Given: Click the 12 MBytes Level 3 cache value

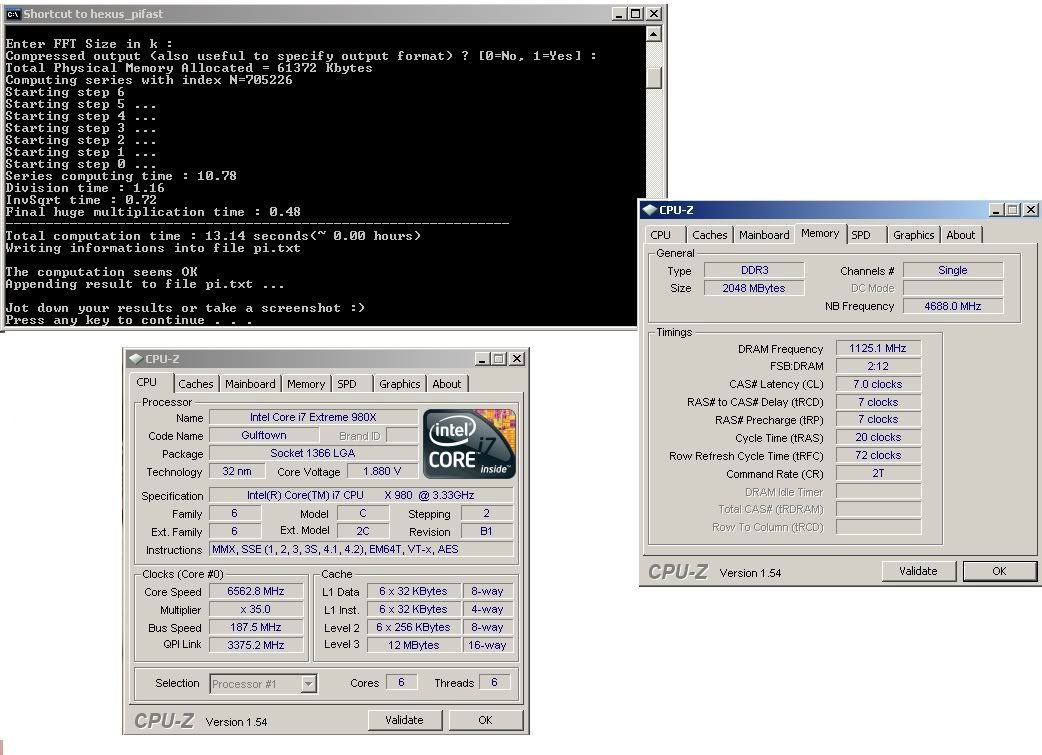Looking at the screenshot, I should tap(413, 645).
